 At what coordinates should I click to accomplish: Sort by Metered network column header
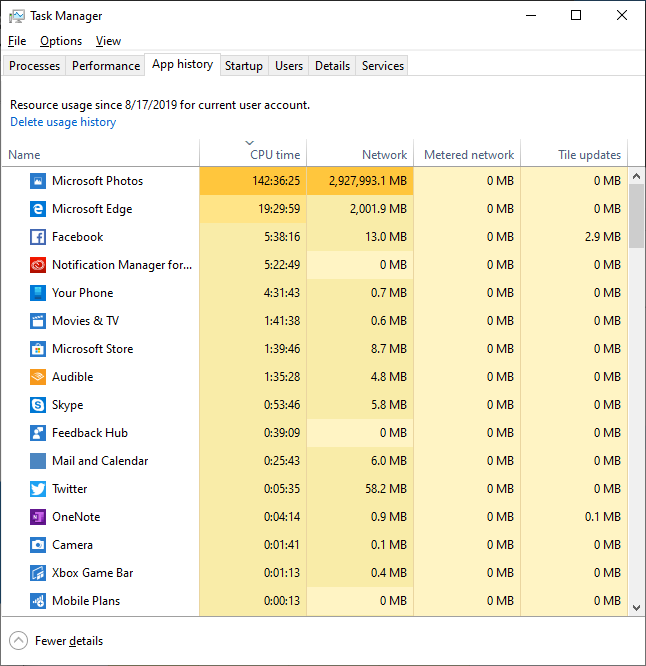tap(467, 153)
